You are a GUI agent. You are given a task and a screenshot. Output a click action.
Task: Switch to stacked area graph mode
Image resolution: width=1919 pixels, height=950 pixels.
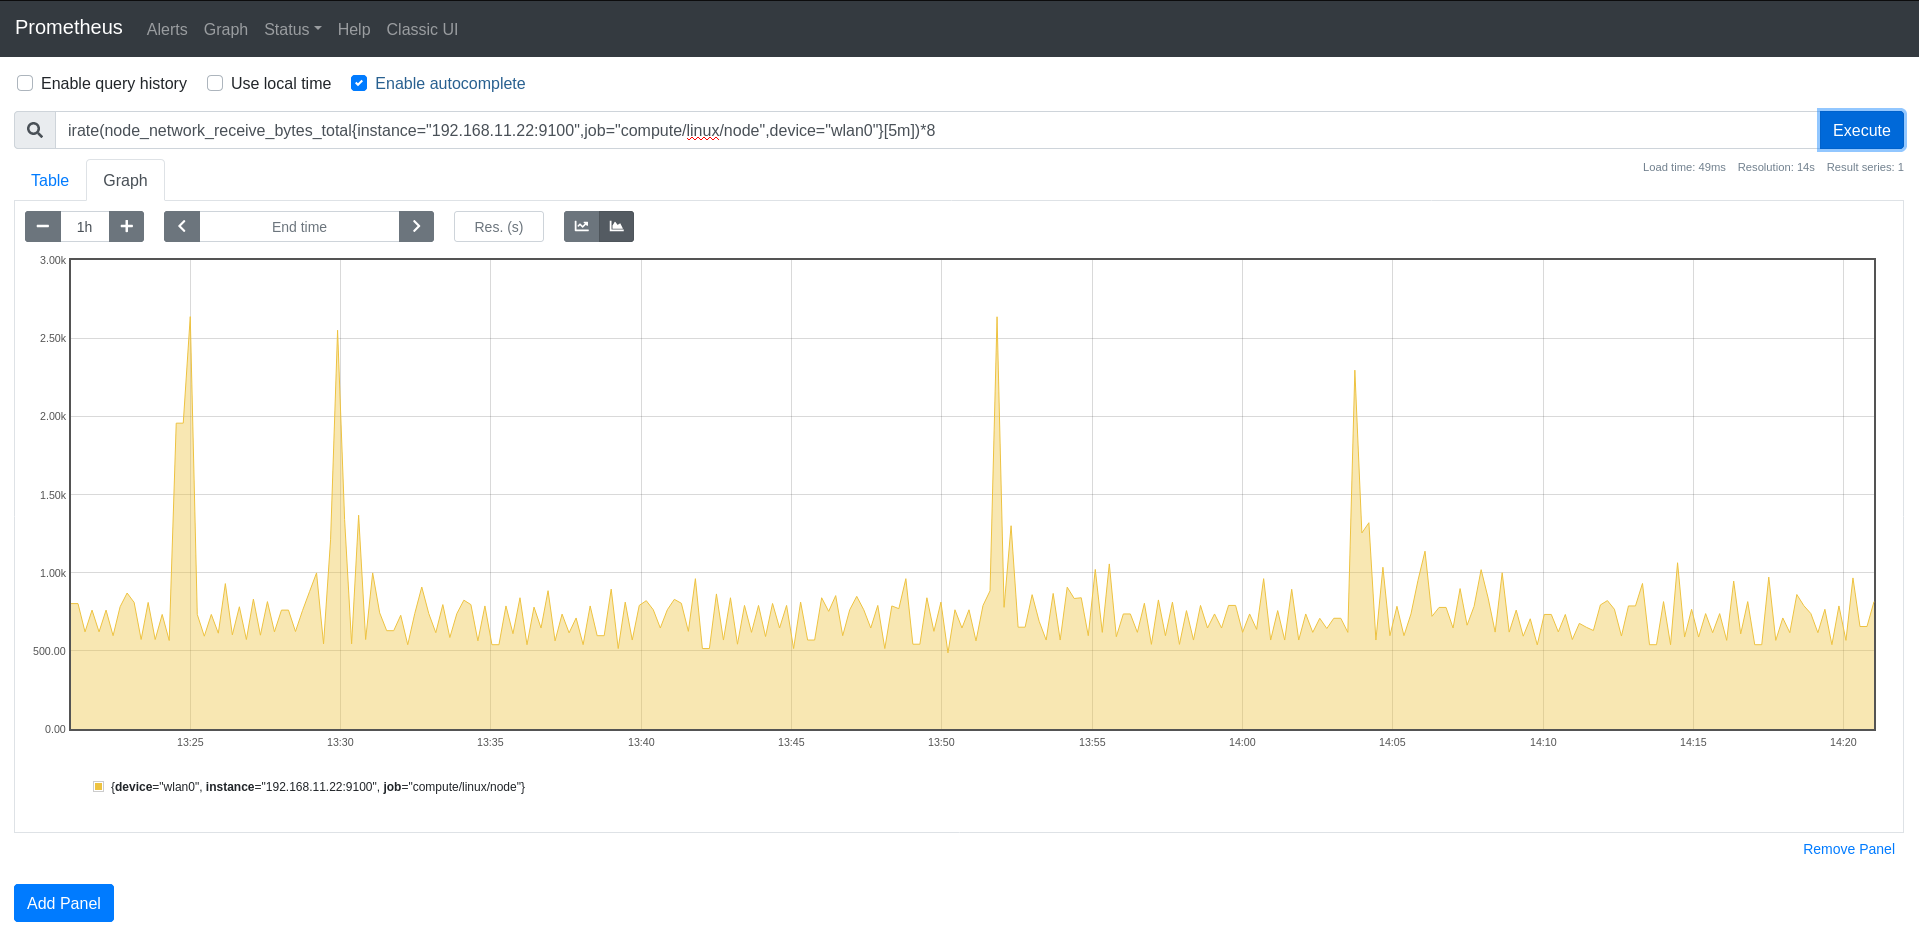pos(617,227)
